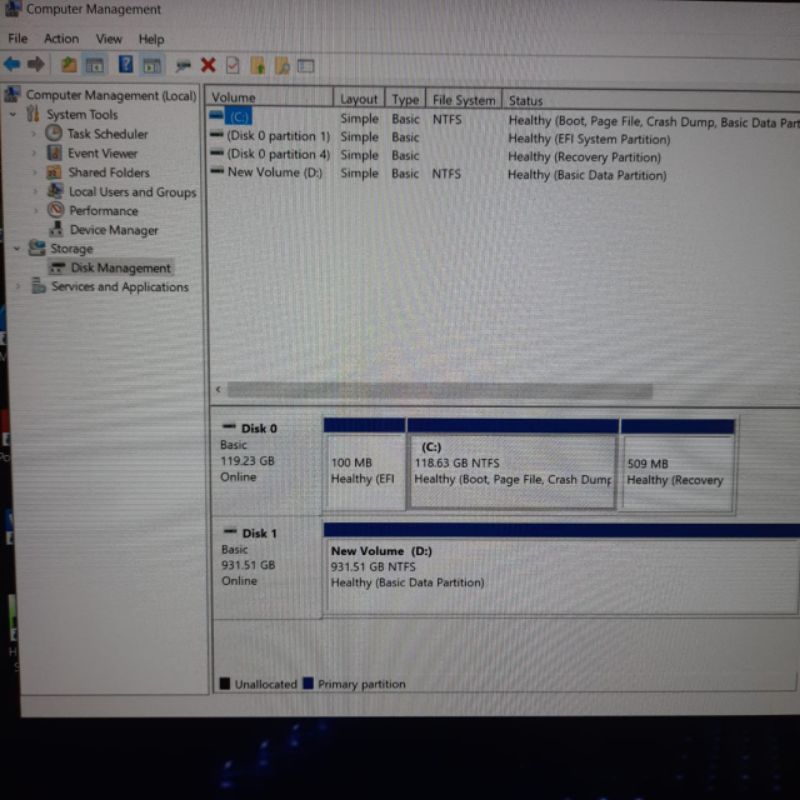800x800 pixels.
Task: Open the View menu
Action: tap(108, 39)
